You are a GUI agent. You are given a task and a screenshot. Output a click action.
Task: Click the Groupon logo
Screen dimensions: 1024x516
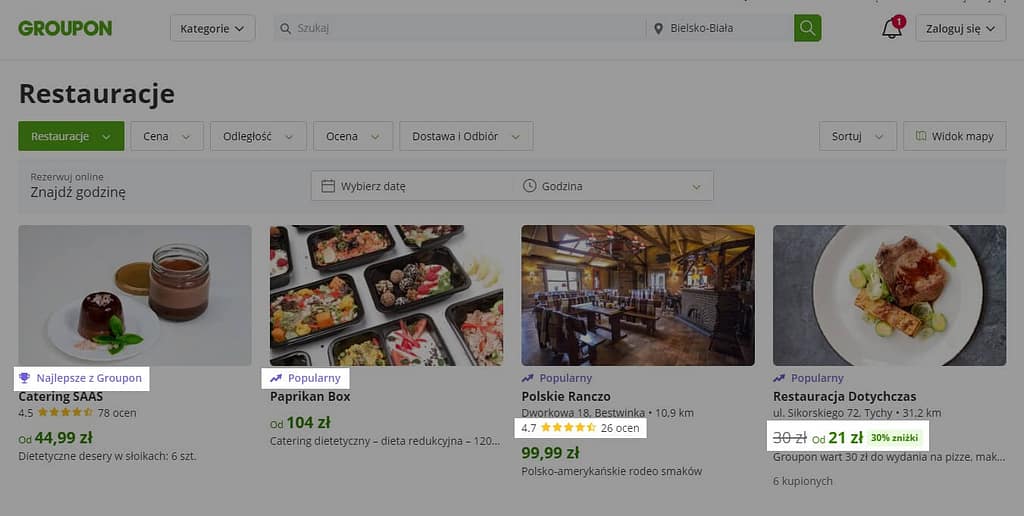65,28
